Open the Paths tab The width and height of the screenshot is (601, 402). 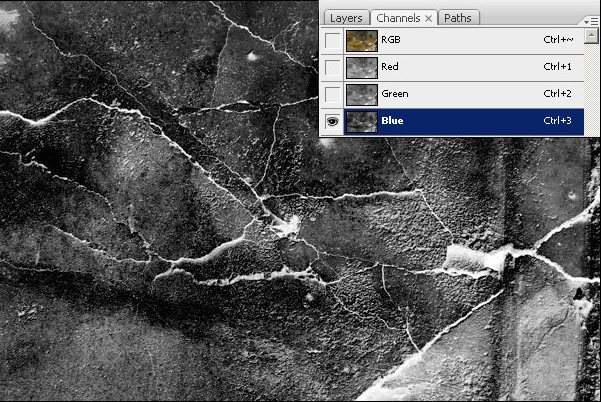pos(458,18)
